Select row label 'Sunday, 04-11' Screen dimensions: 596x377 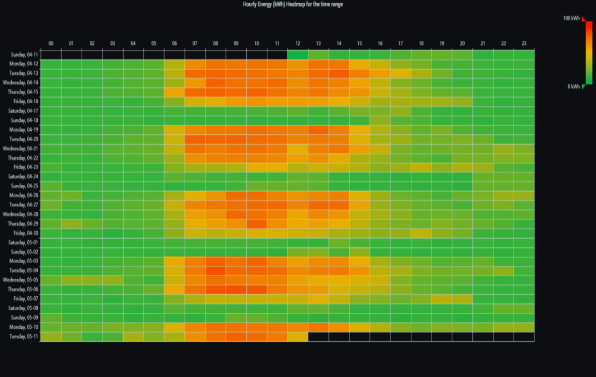(25, 55)
